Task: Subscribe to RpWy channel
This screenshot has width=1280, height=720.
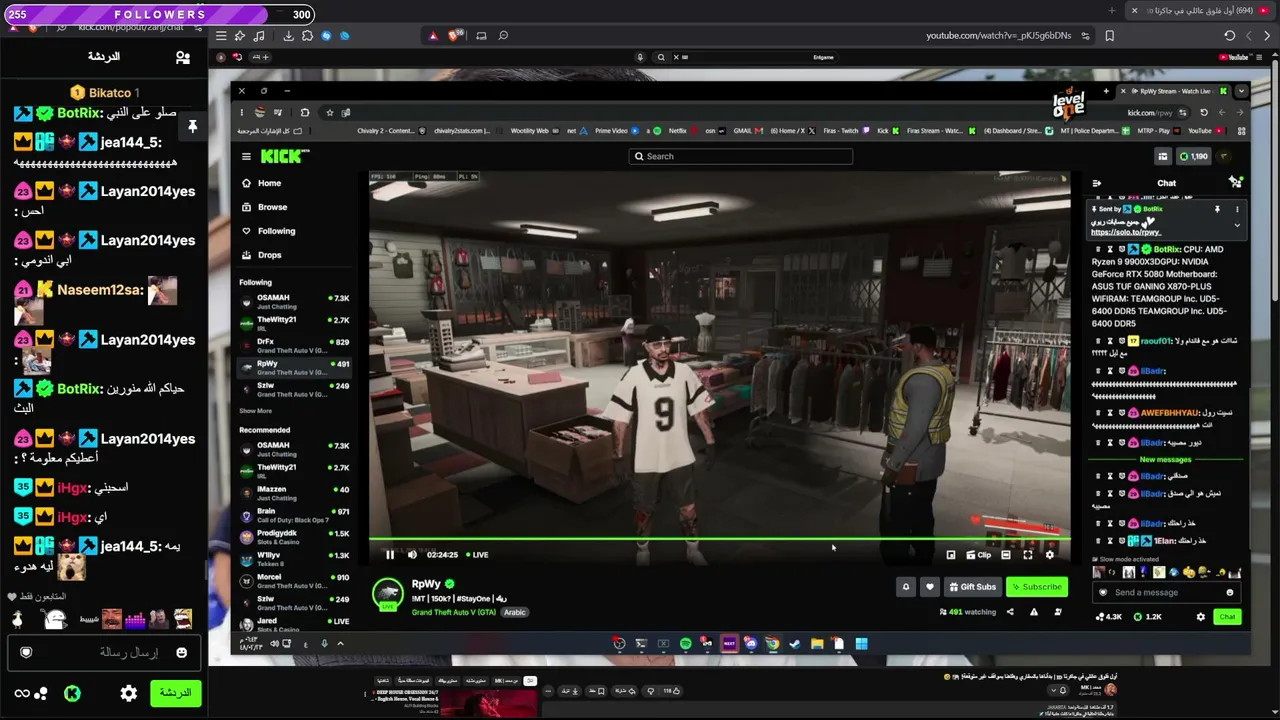Action: (x=1037, y=587)
